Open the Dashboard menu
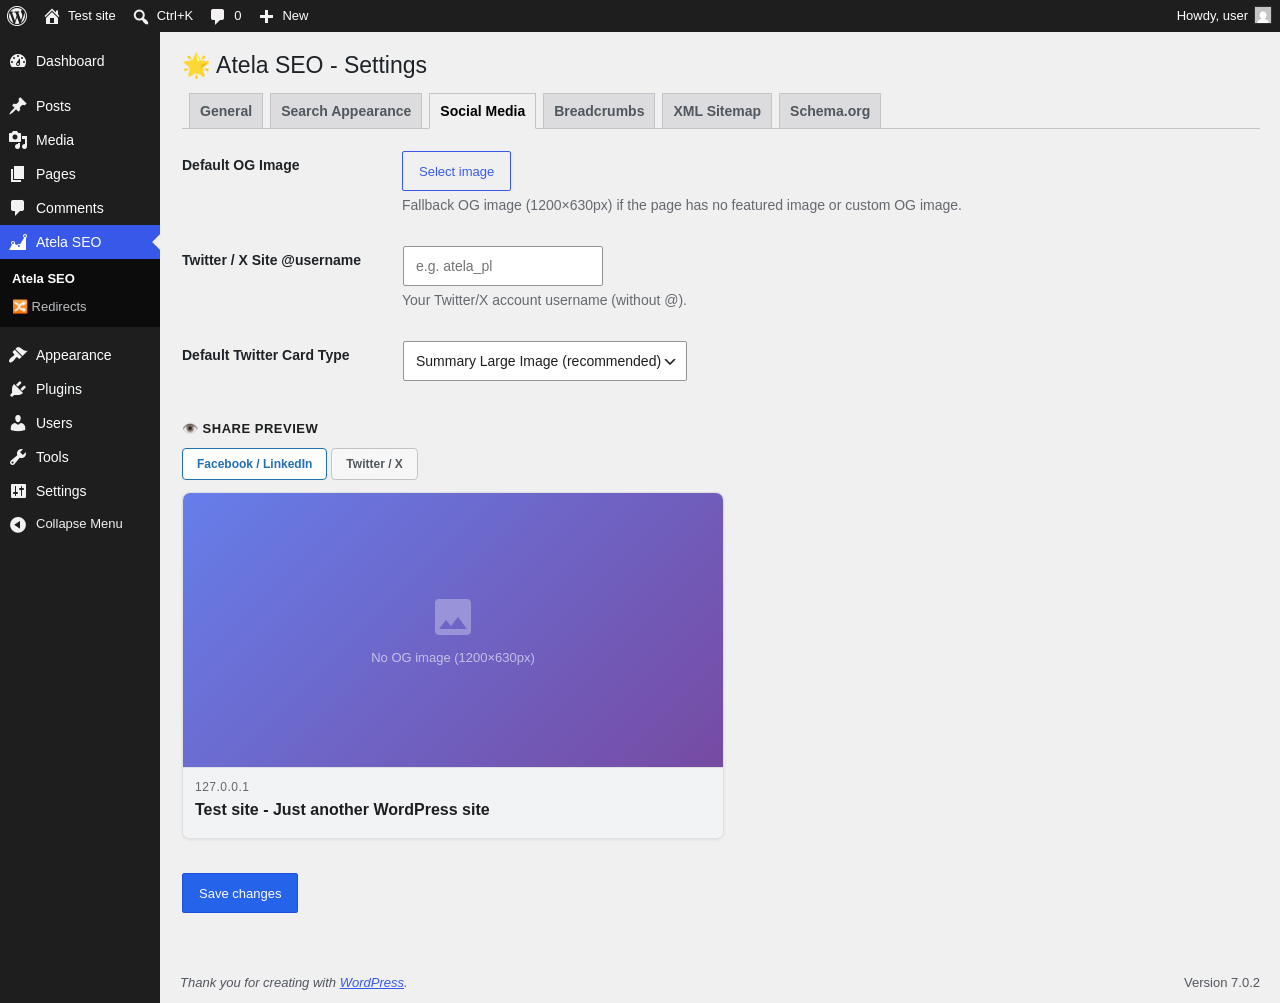 [70, 61]
